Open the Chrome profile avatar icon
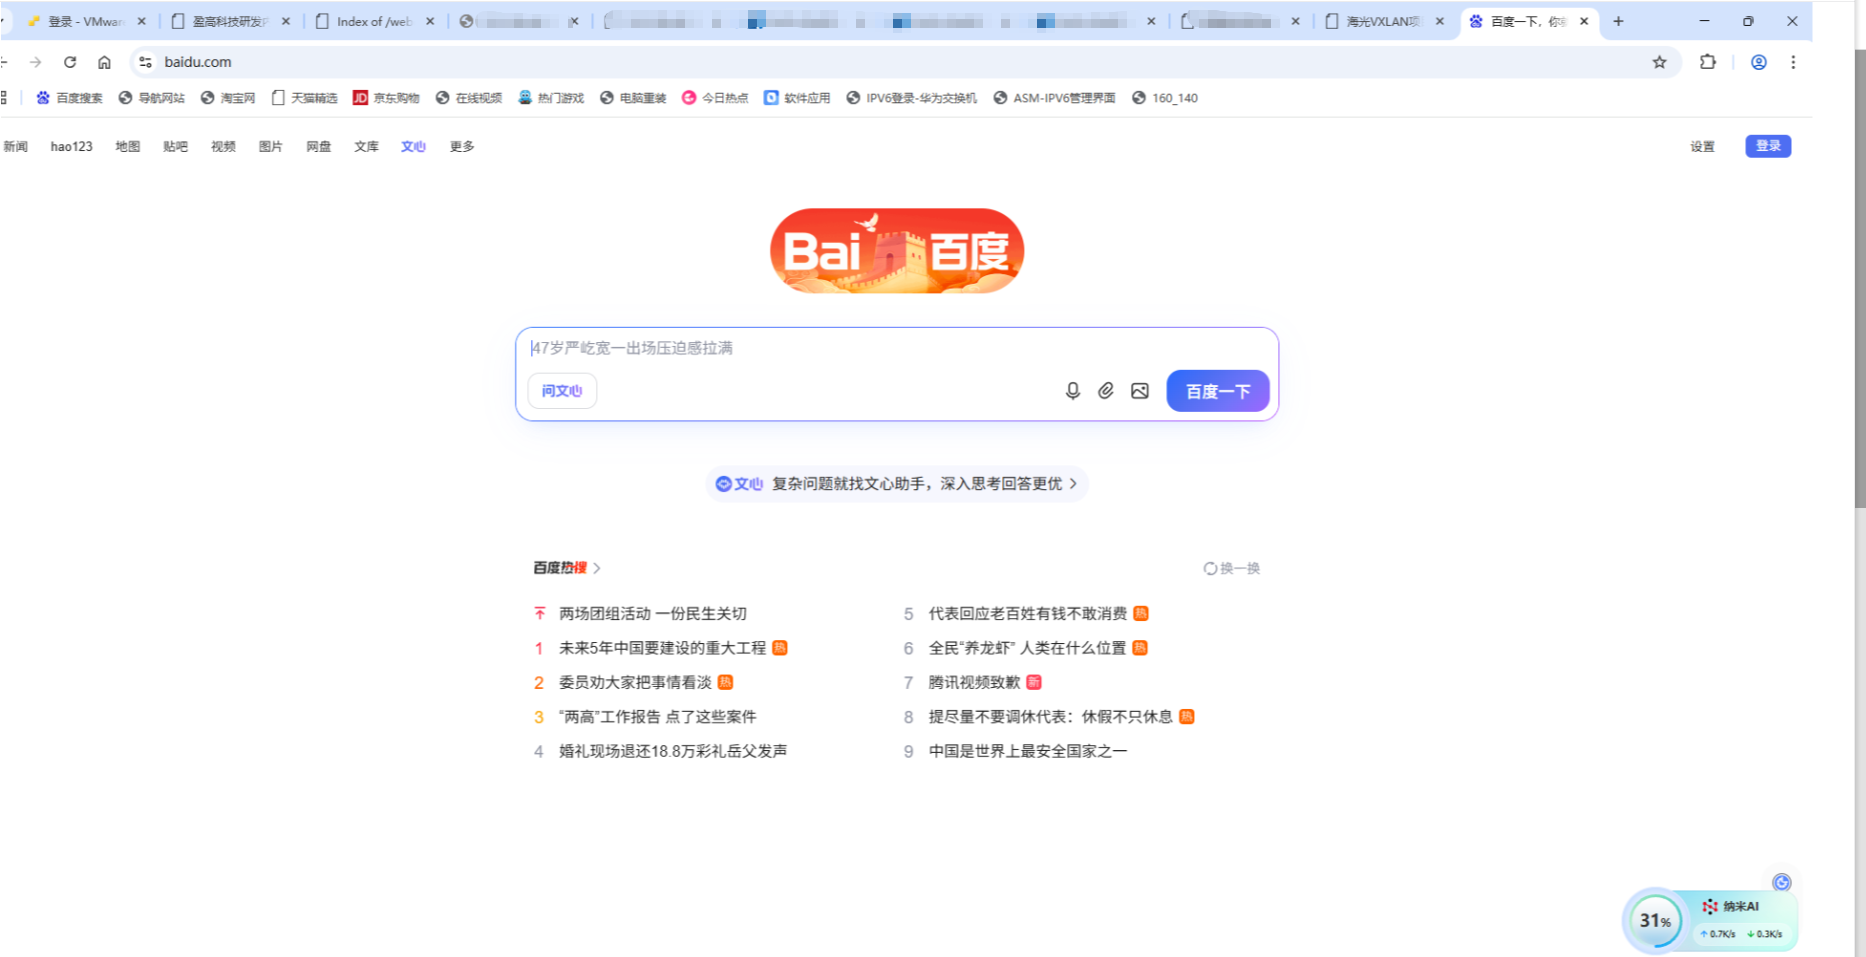Viewport: 1866px width, 957px height. coord(1758,62)
